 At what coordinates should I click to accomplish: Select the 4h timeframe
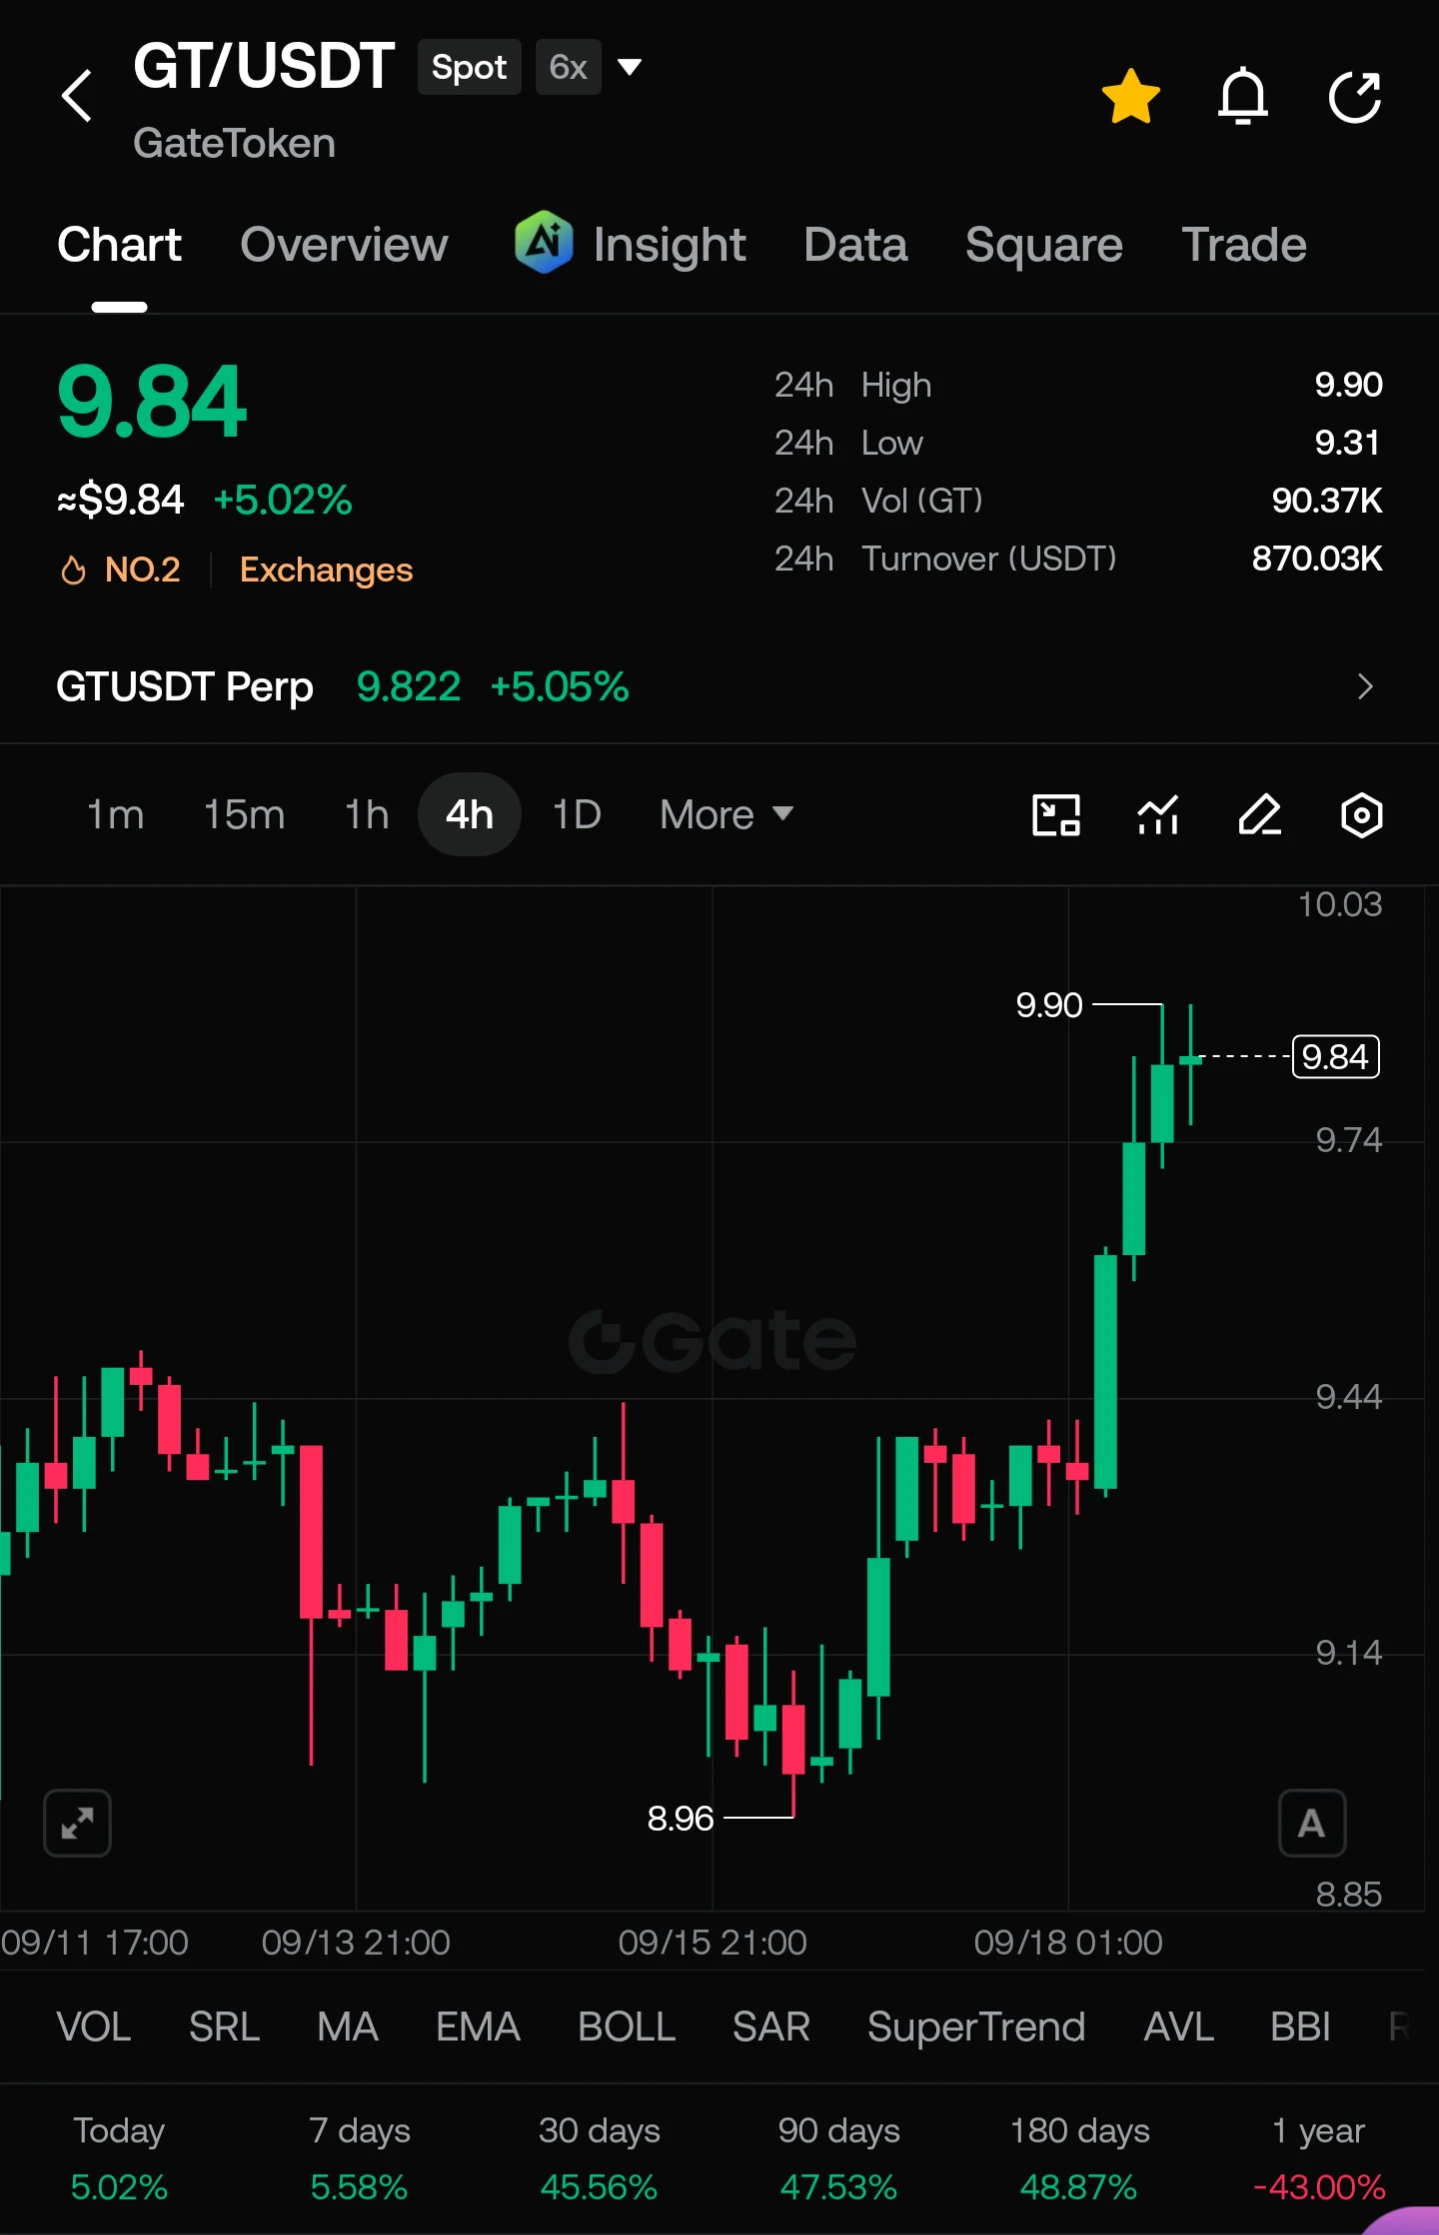click(469, 815)
